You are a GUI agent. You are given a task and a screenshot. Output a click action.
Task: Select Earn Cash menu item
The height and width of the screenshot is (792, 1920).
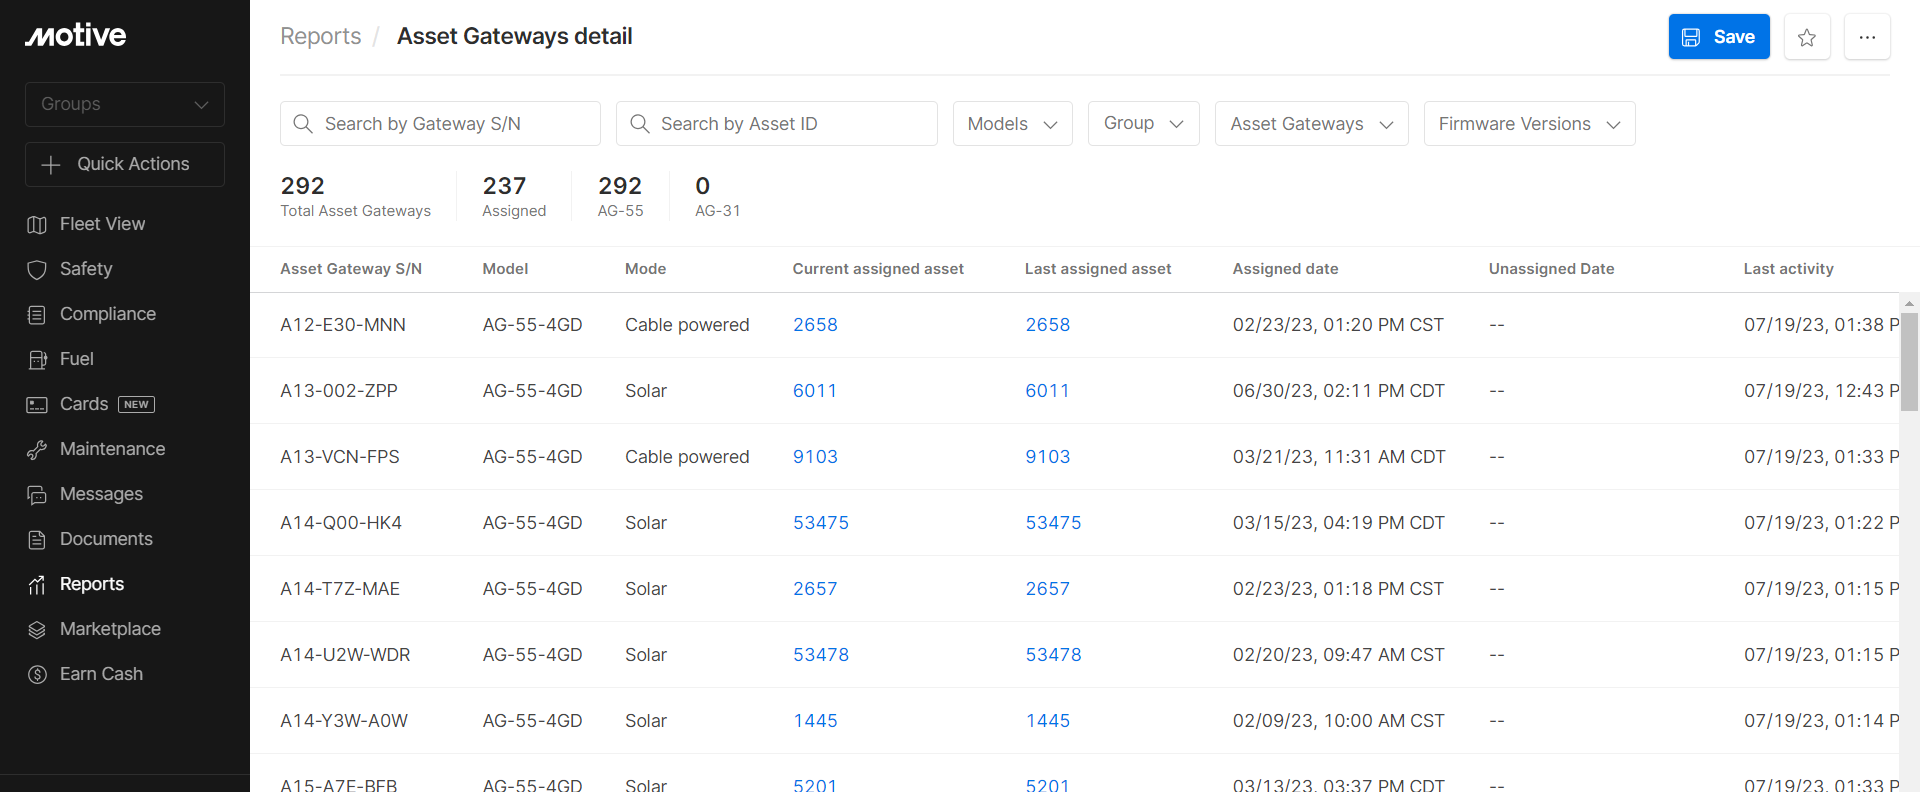[101, 674]
